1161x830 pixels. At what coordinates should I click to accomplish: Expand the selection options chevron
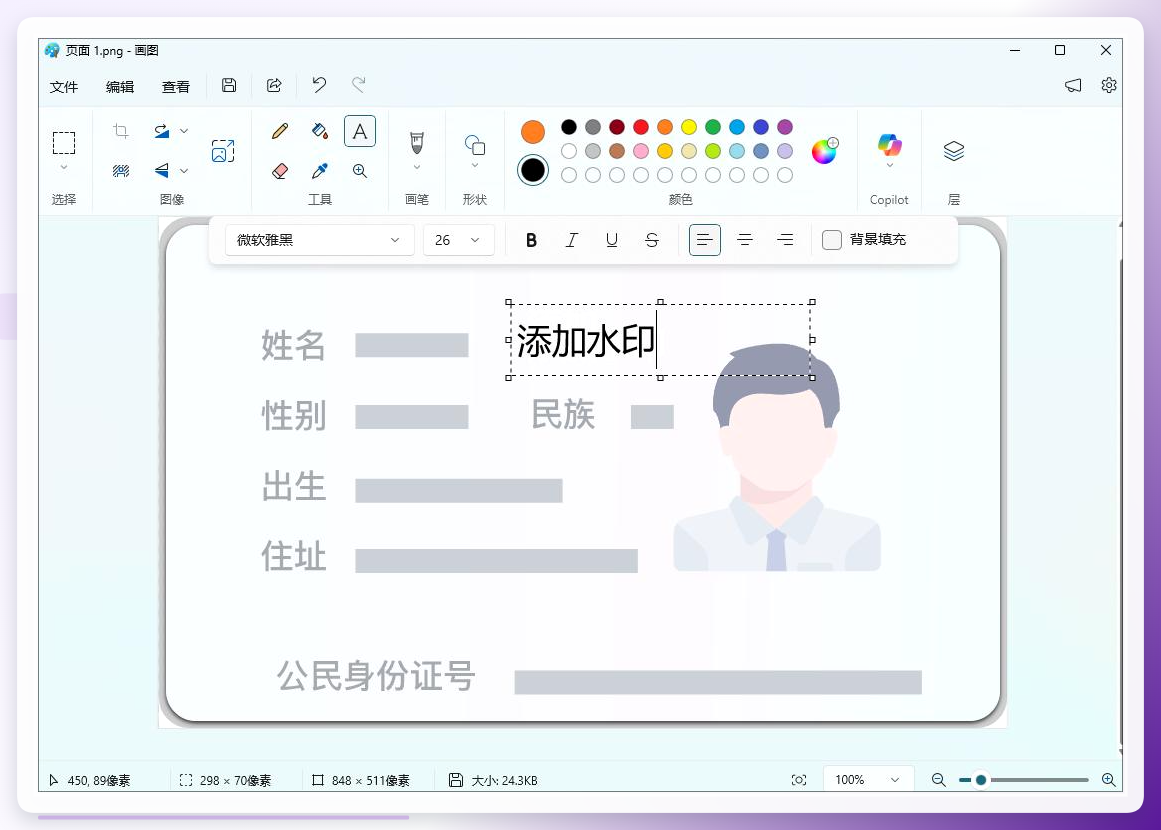coord(64,167)
